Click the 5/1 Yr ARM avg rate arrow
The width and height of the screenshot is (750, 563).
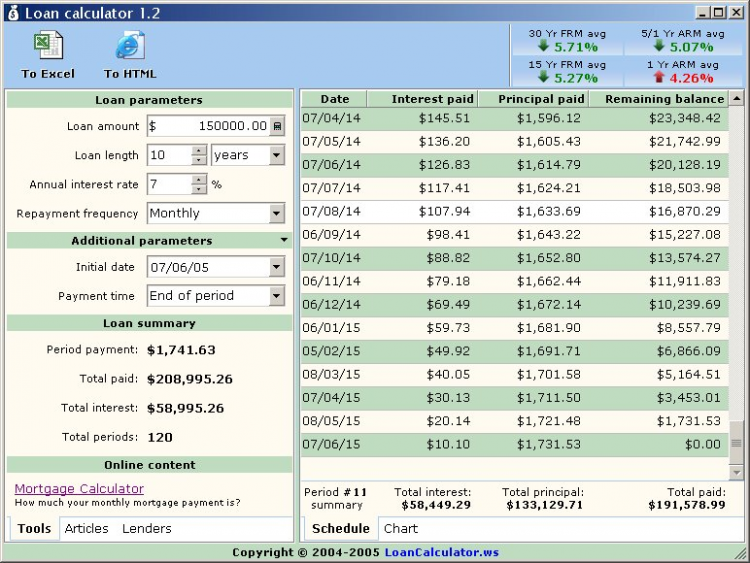[x=657, y=46]
